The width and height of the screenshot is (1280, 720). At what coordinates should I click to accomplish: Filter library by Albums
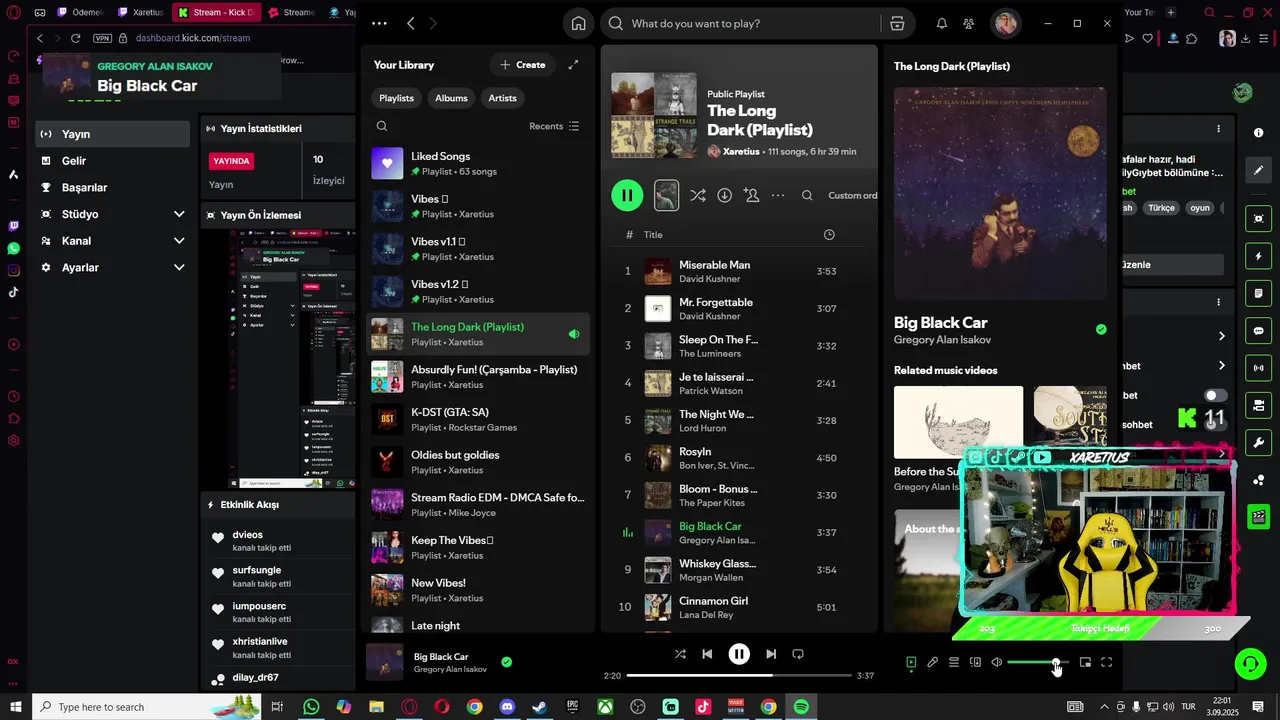pos(451,98)
